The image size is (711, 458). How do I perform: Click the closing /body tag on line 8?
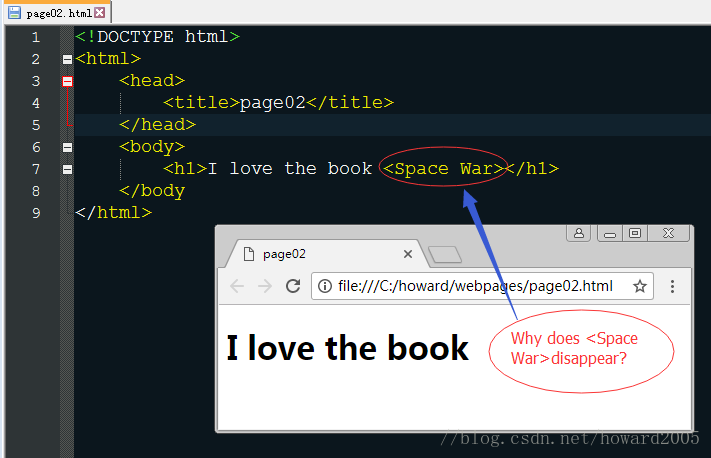(x=152, y=191)
